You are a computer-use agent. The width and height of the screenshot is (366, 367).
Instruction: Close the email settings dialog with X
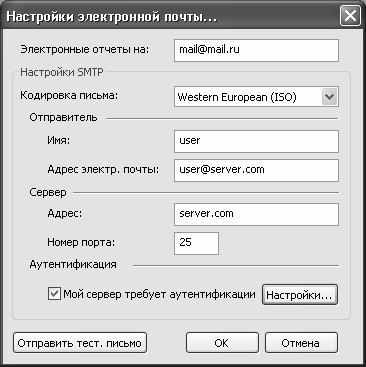tap(350, 16)
